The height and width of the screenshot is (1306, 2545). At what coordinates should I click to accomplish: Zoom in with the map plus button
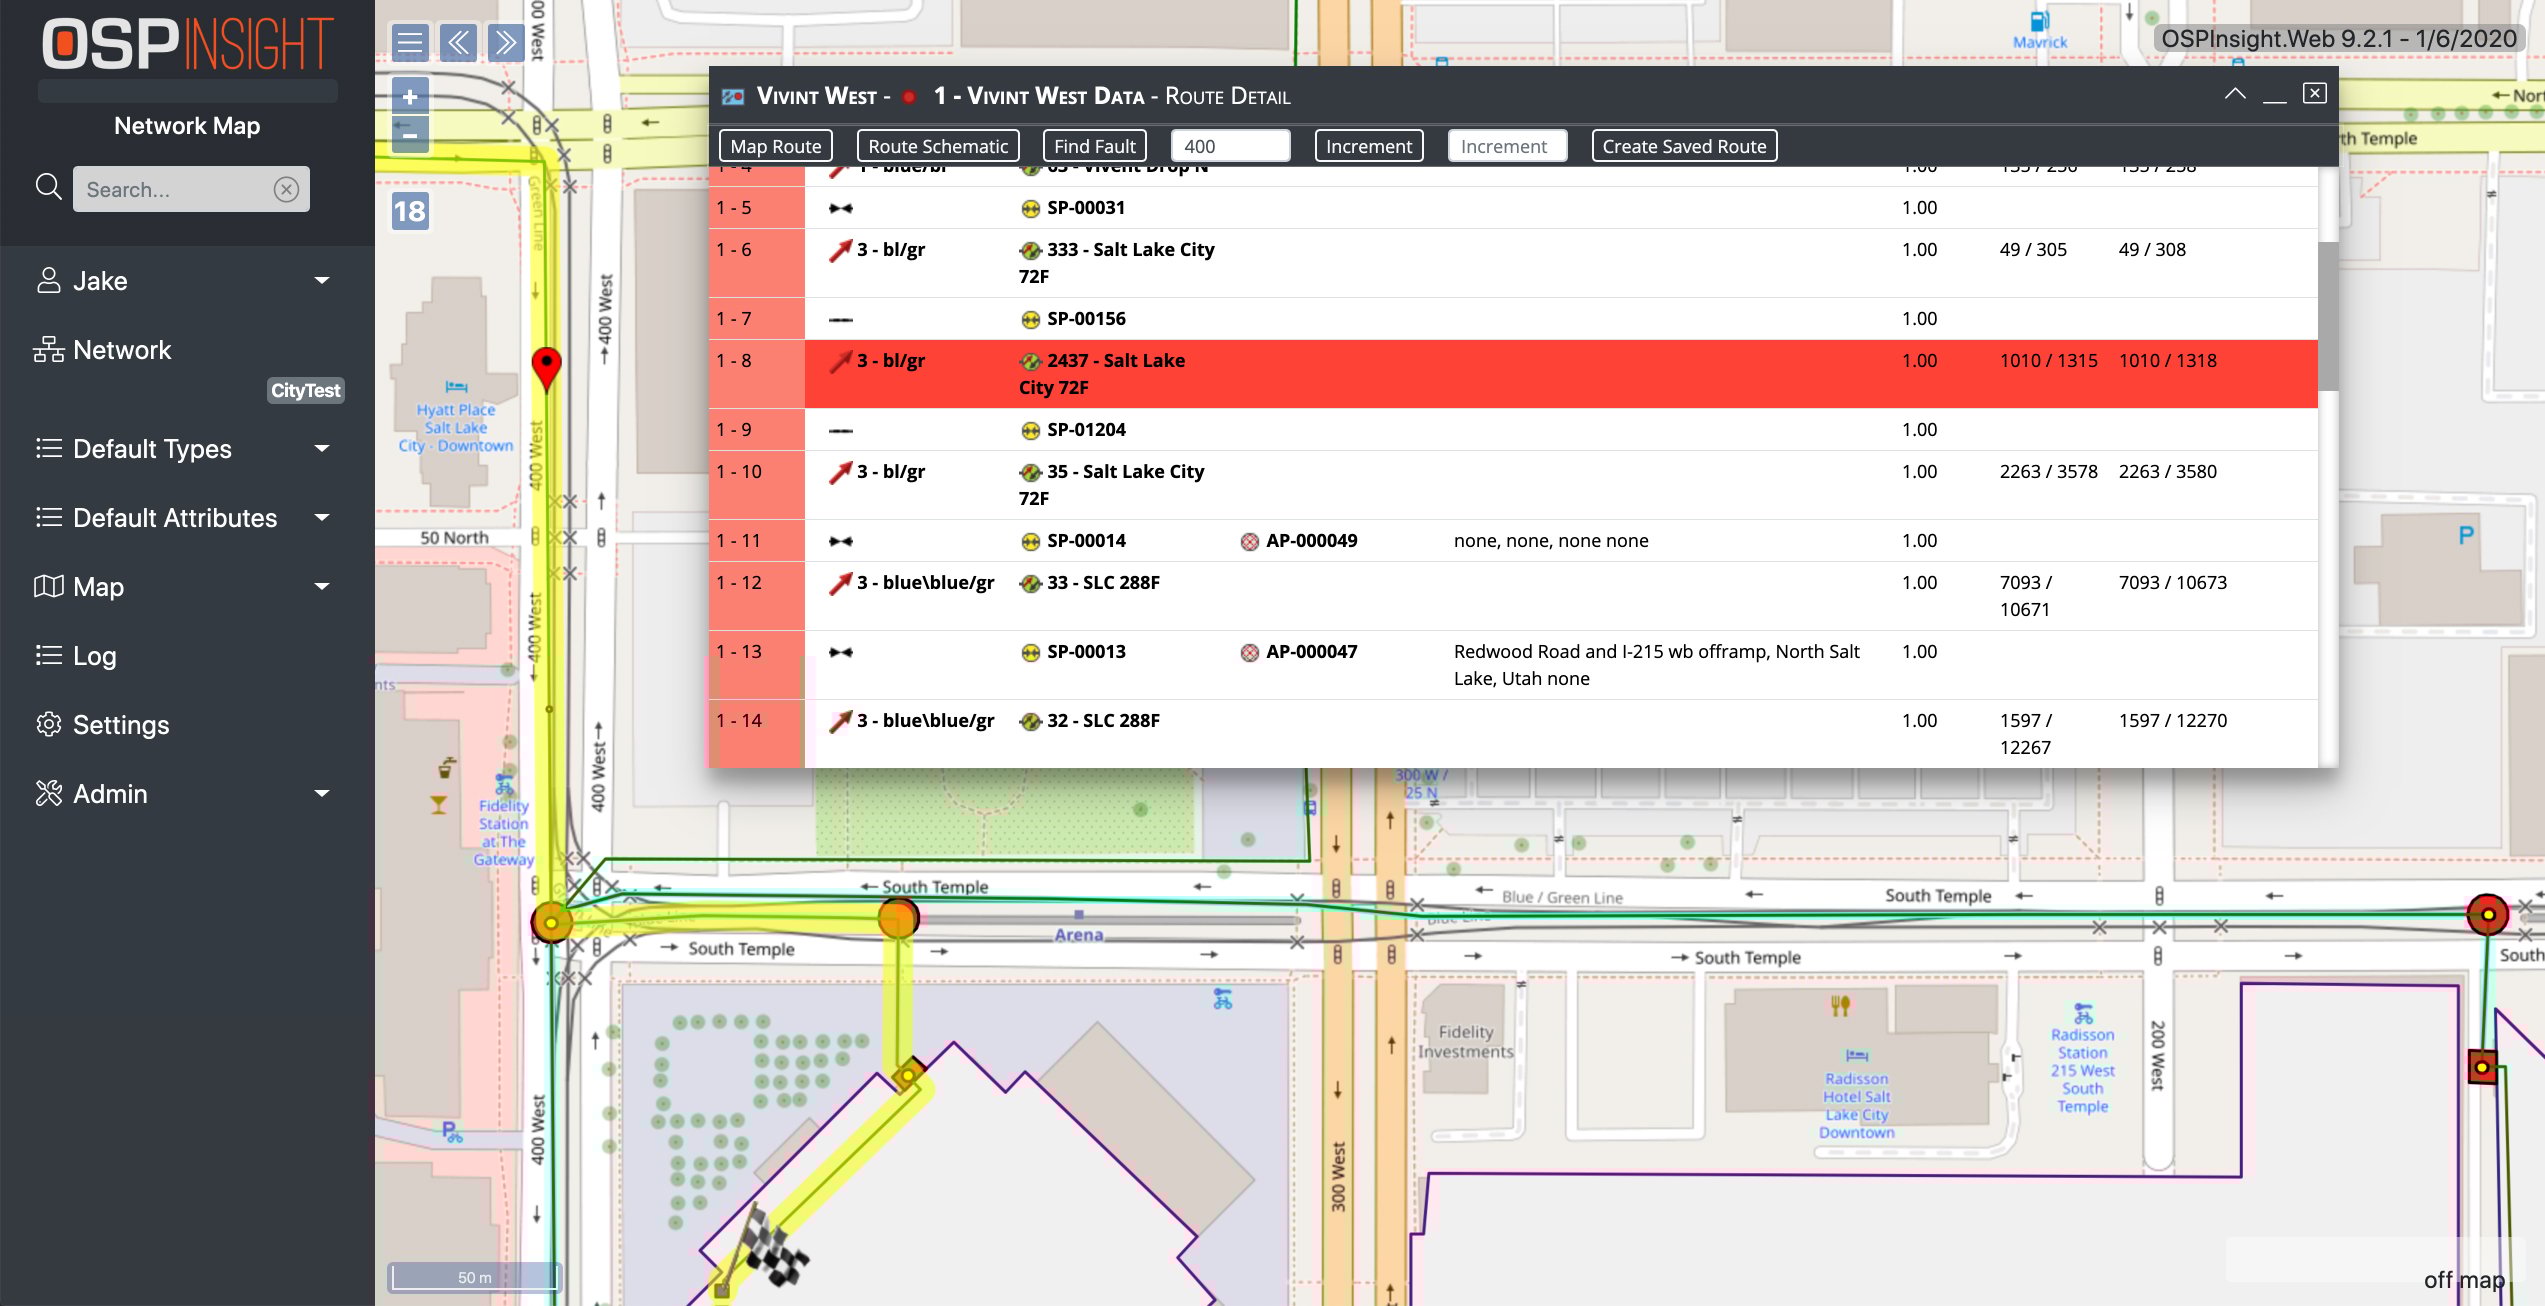(410, 96)
